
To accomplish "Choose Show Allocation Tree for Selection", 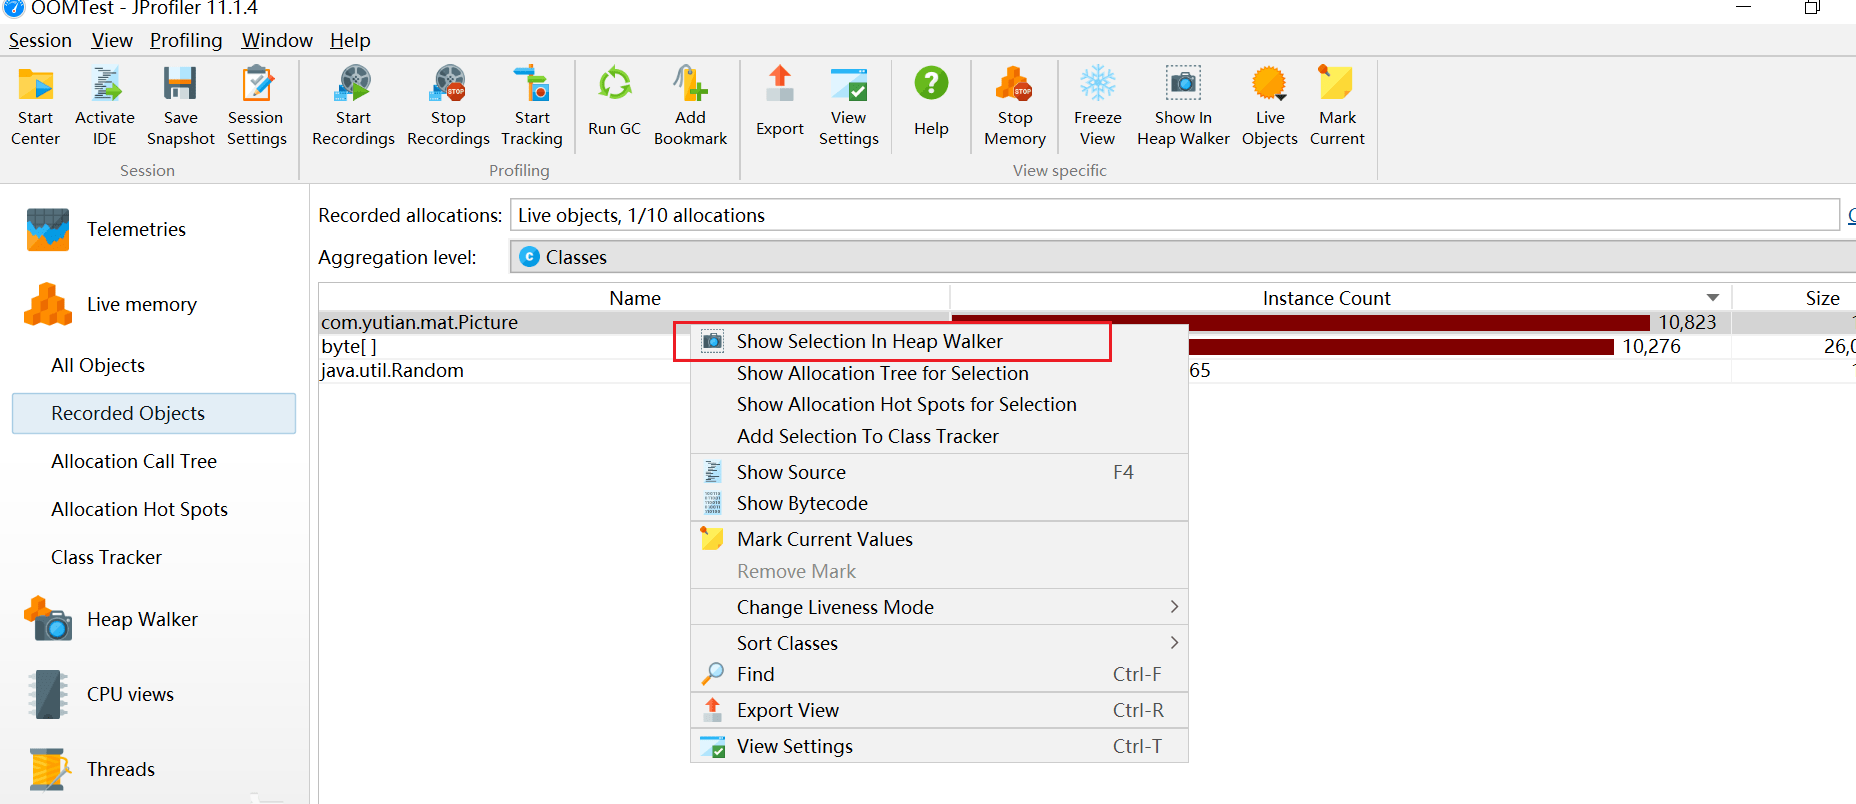I will pyautogui.click(x=882, y=373).
